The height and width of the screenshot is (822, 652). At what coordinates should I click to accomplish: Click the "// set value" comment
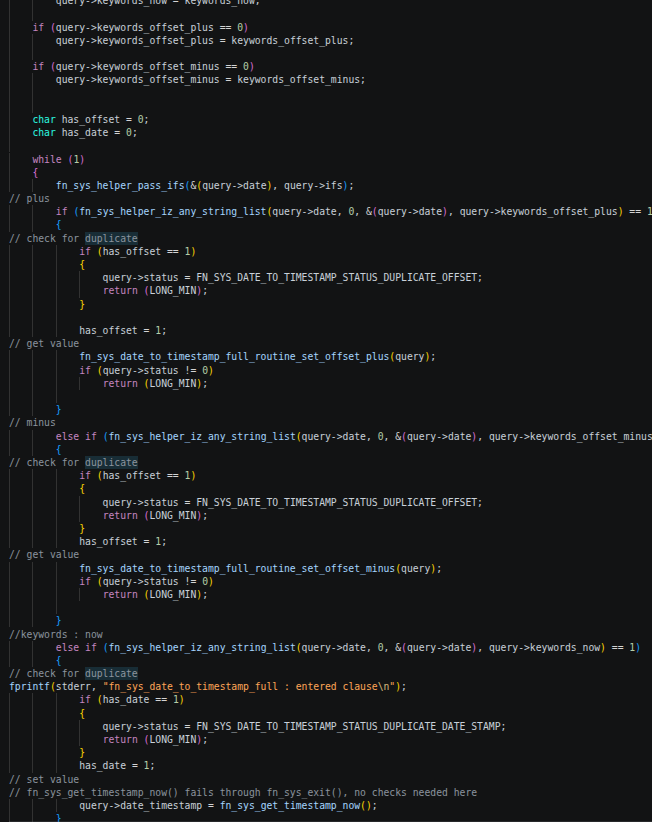44,780
